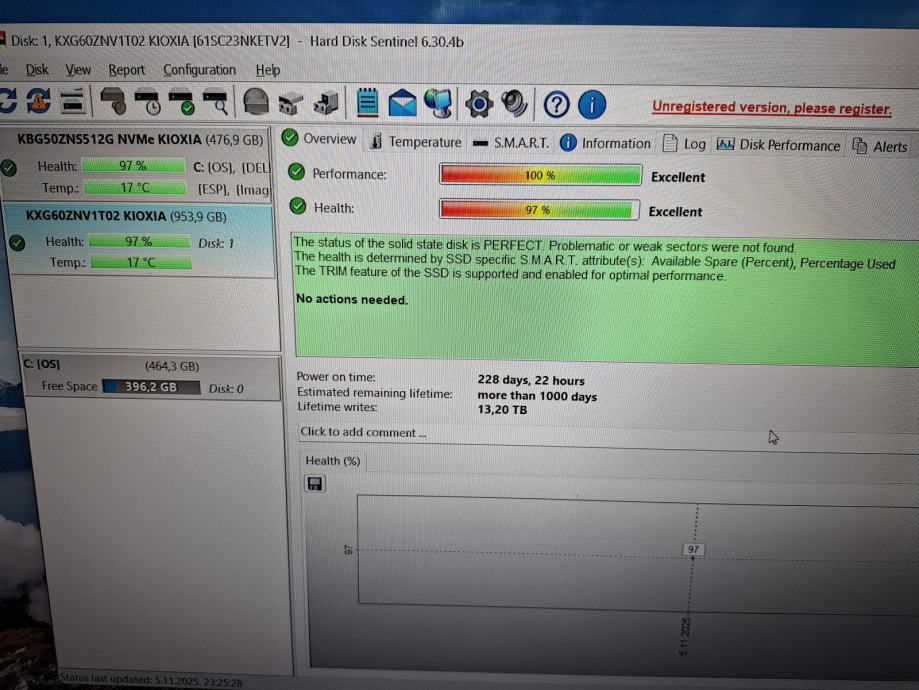This screenshot has height=690, width=919.
Task: Click the stacked disk drives toolbar icon
Action: click(73, 101)
